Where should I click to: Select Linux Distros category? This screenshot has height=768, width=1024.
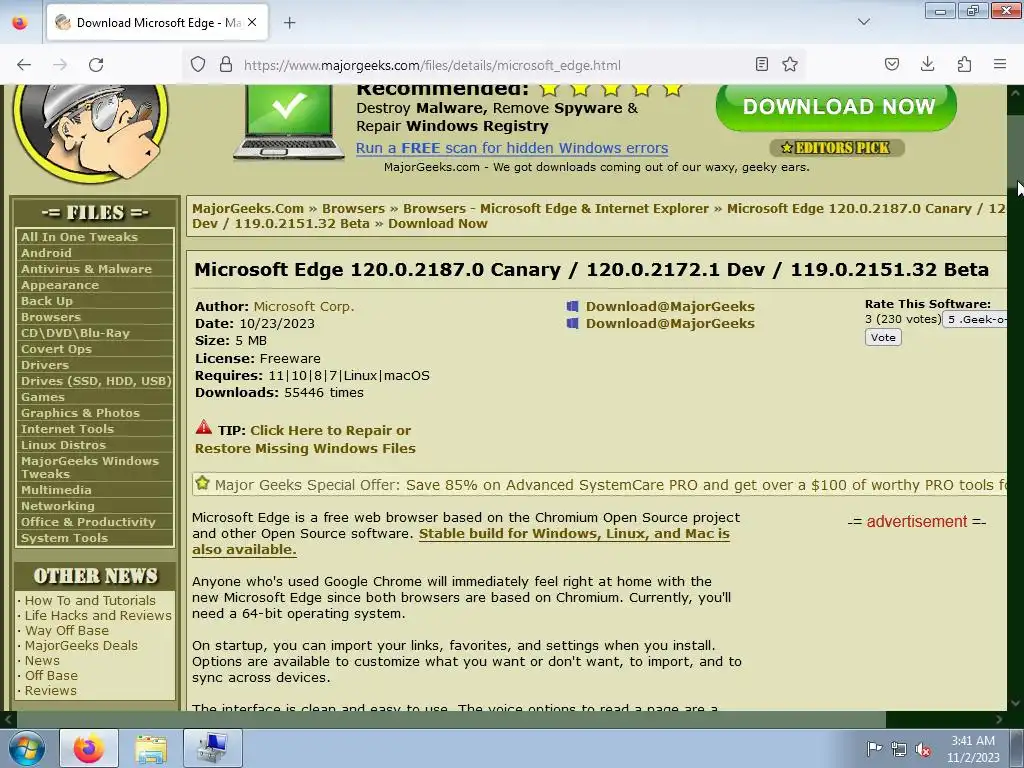[x=63, y=445]
